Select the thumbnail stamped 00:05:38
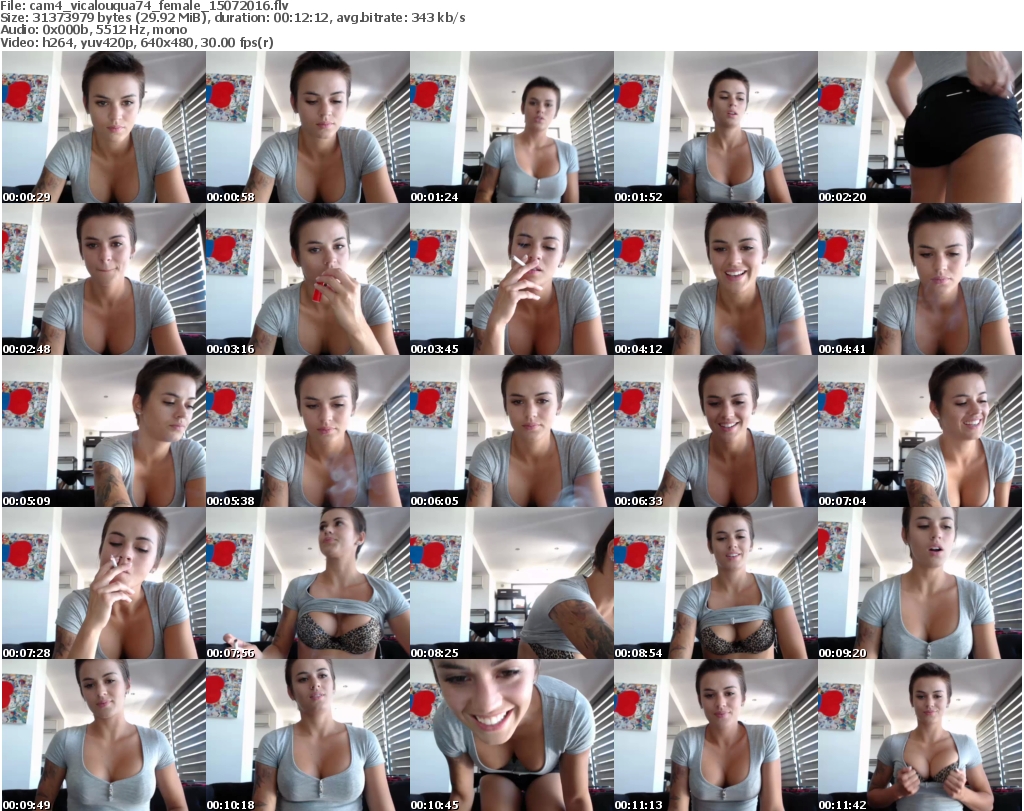The height and width of the screenshot is (811, 1024). 308,432
